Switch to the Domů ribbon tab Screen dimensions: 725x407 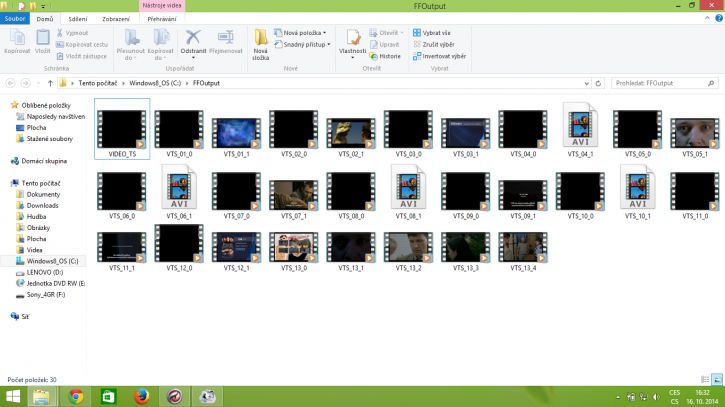tap(45, 19)
